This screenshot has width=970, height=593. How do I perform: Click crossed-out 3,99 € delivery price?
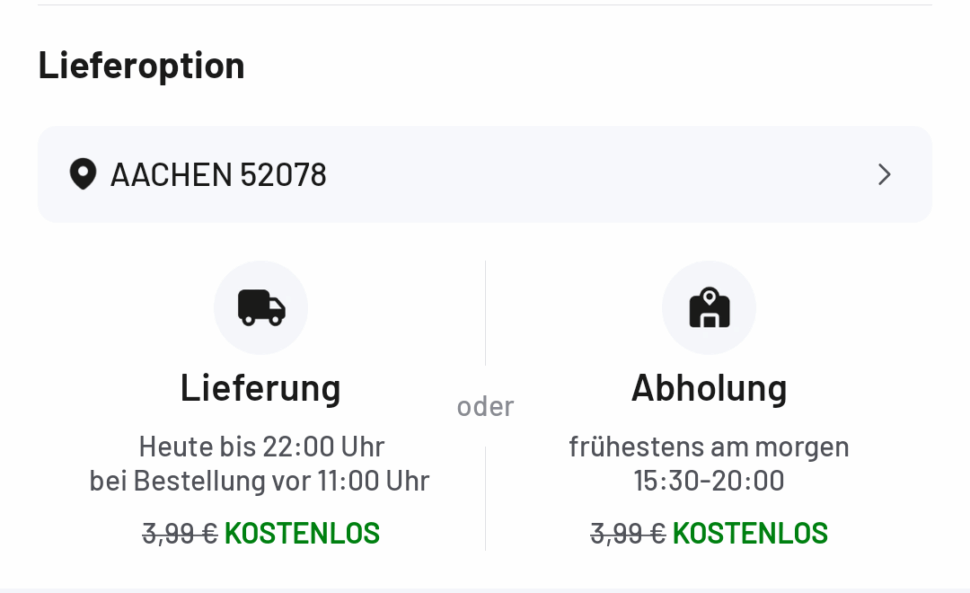coord(180,533)
